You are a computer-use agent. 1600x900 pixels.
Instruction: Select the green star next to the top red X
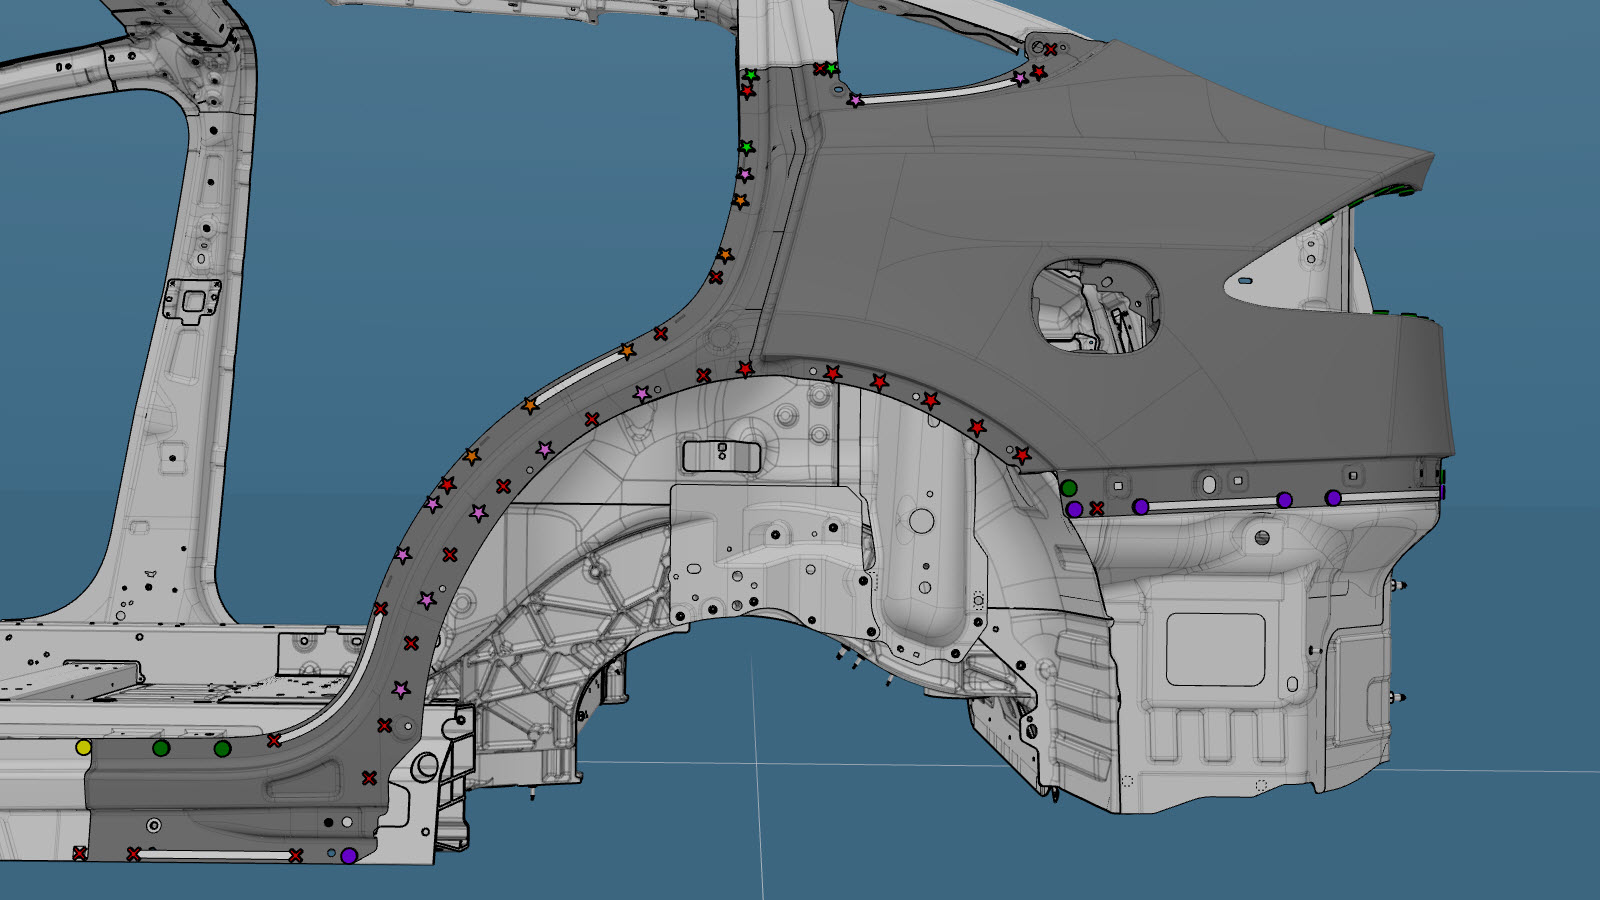tap(832, 69)
